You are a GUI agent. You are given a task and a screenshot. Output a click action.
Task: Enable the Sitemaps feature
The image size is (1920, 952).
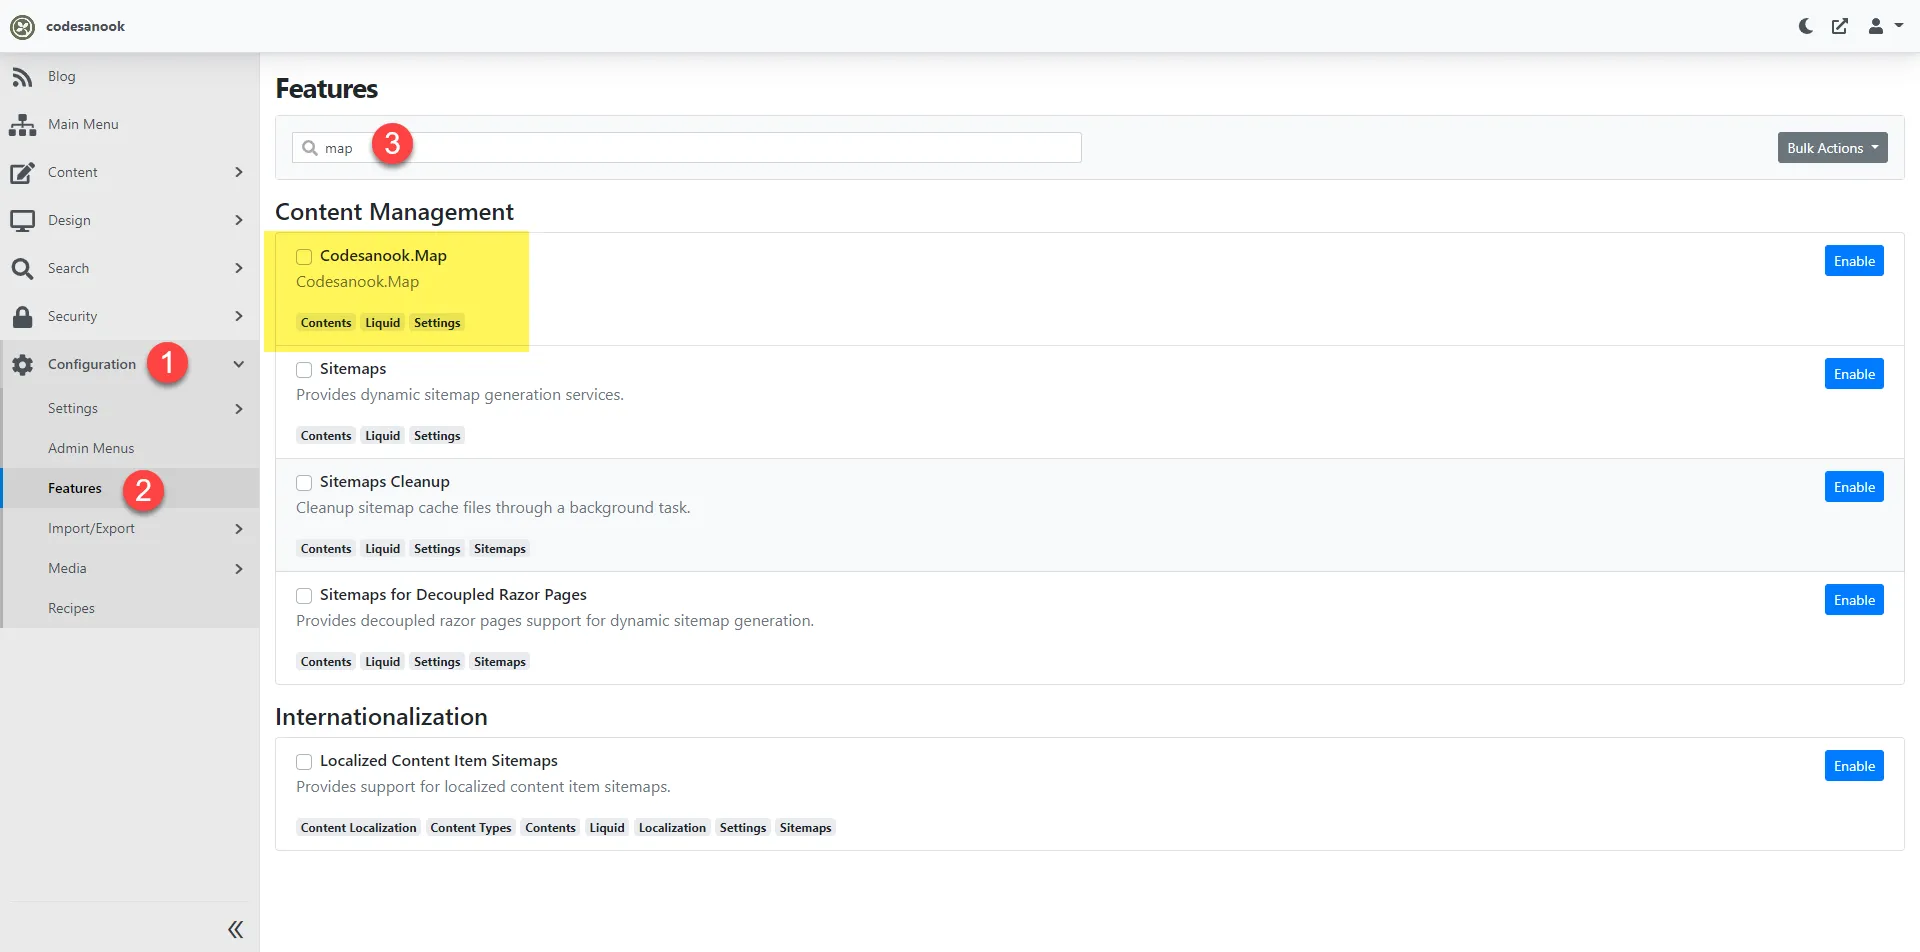click(x=1854, y=374)
